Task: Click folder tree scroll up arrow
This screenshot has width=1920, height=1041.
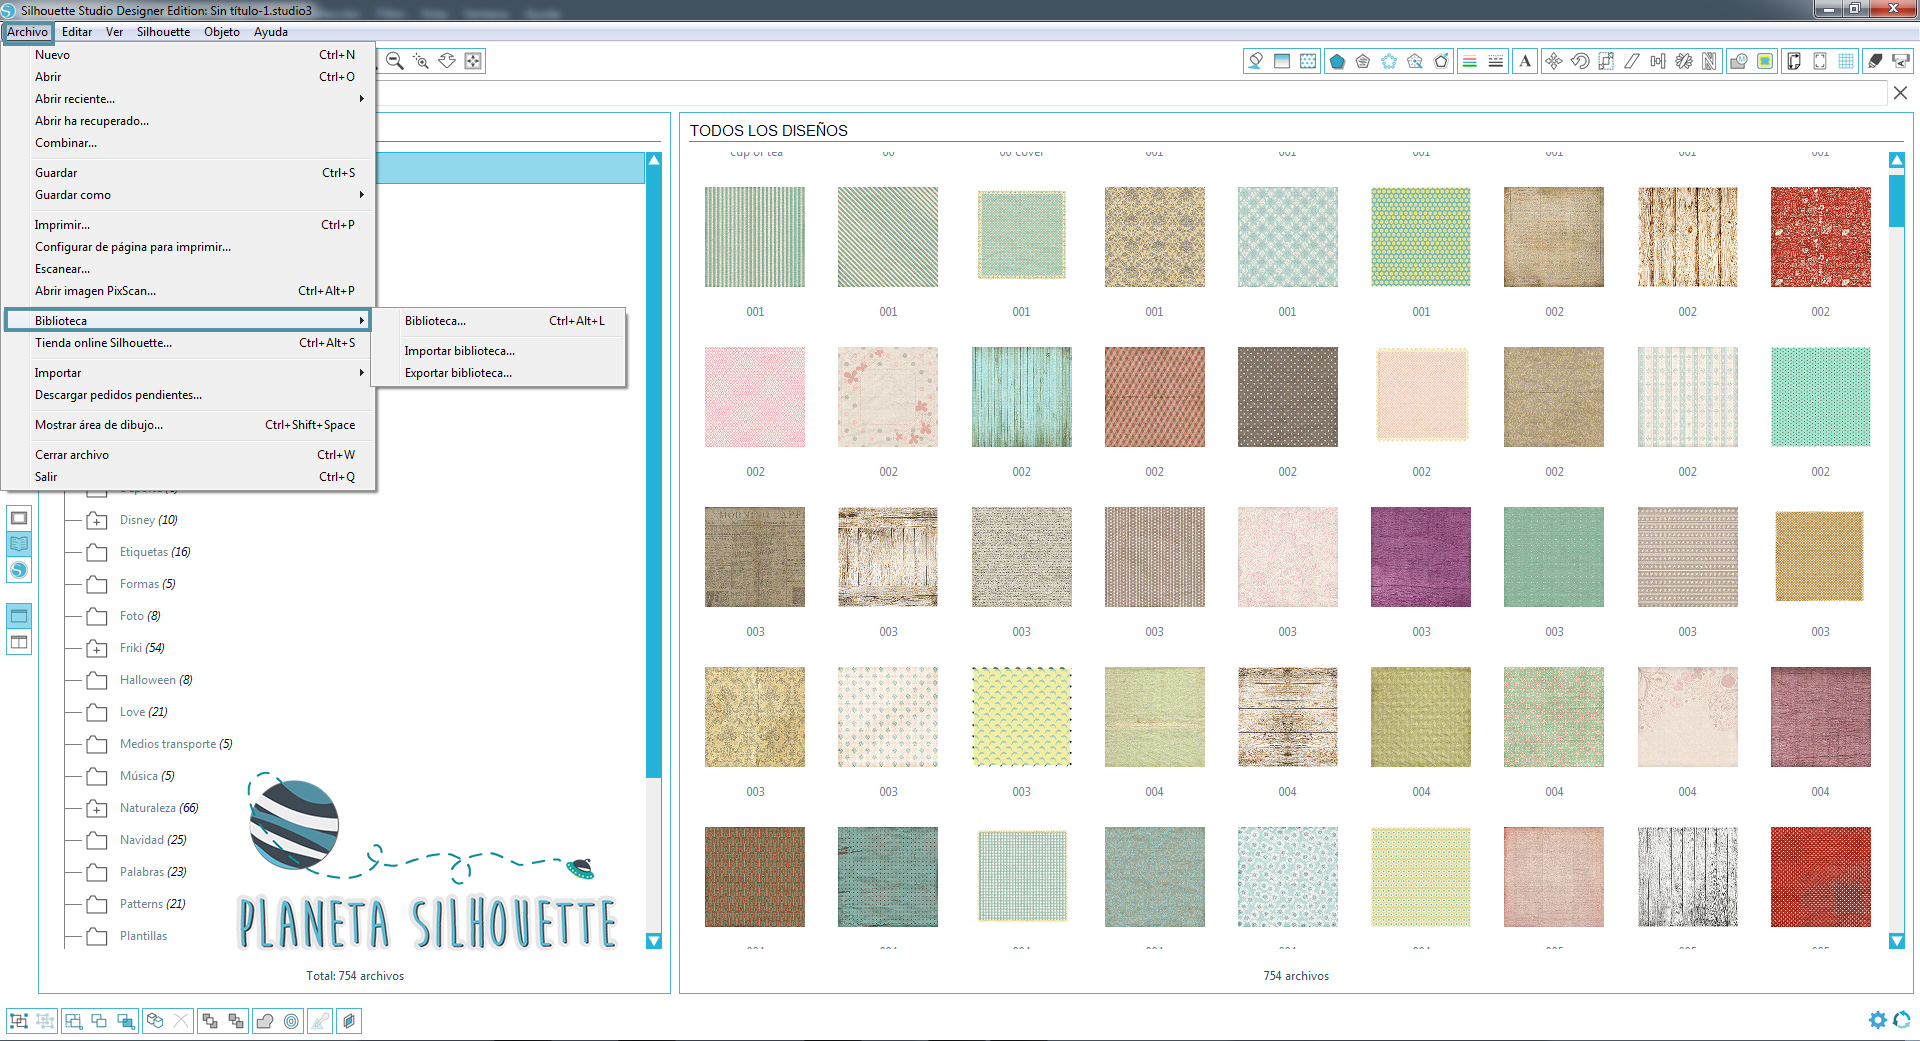Action: (x=654, y=160)
